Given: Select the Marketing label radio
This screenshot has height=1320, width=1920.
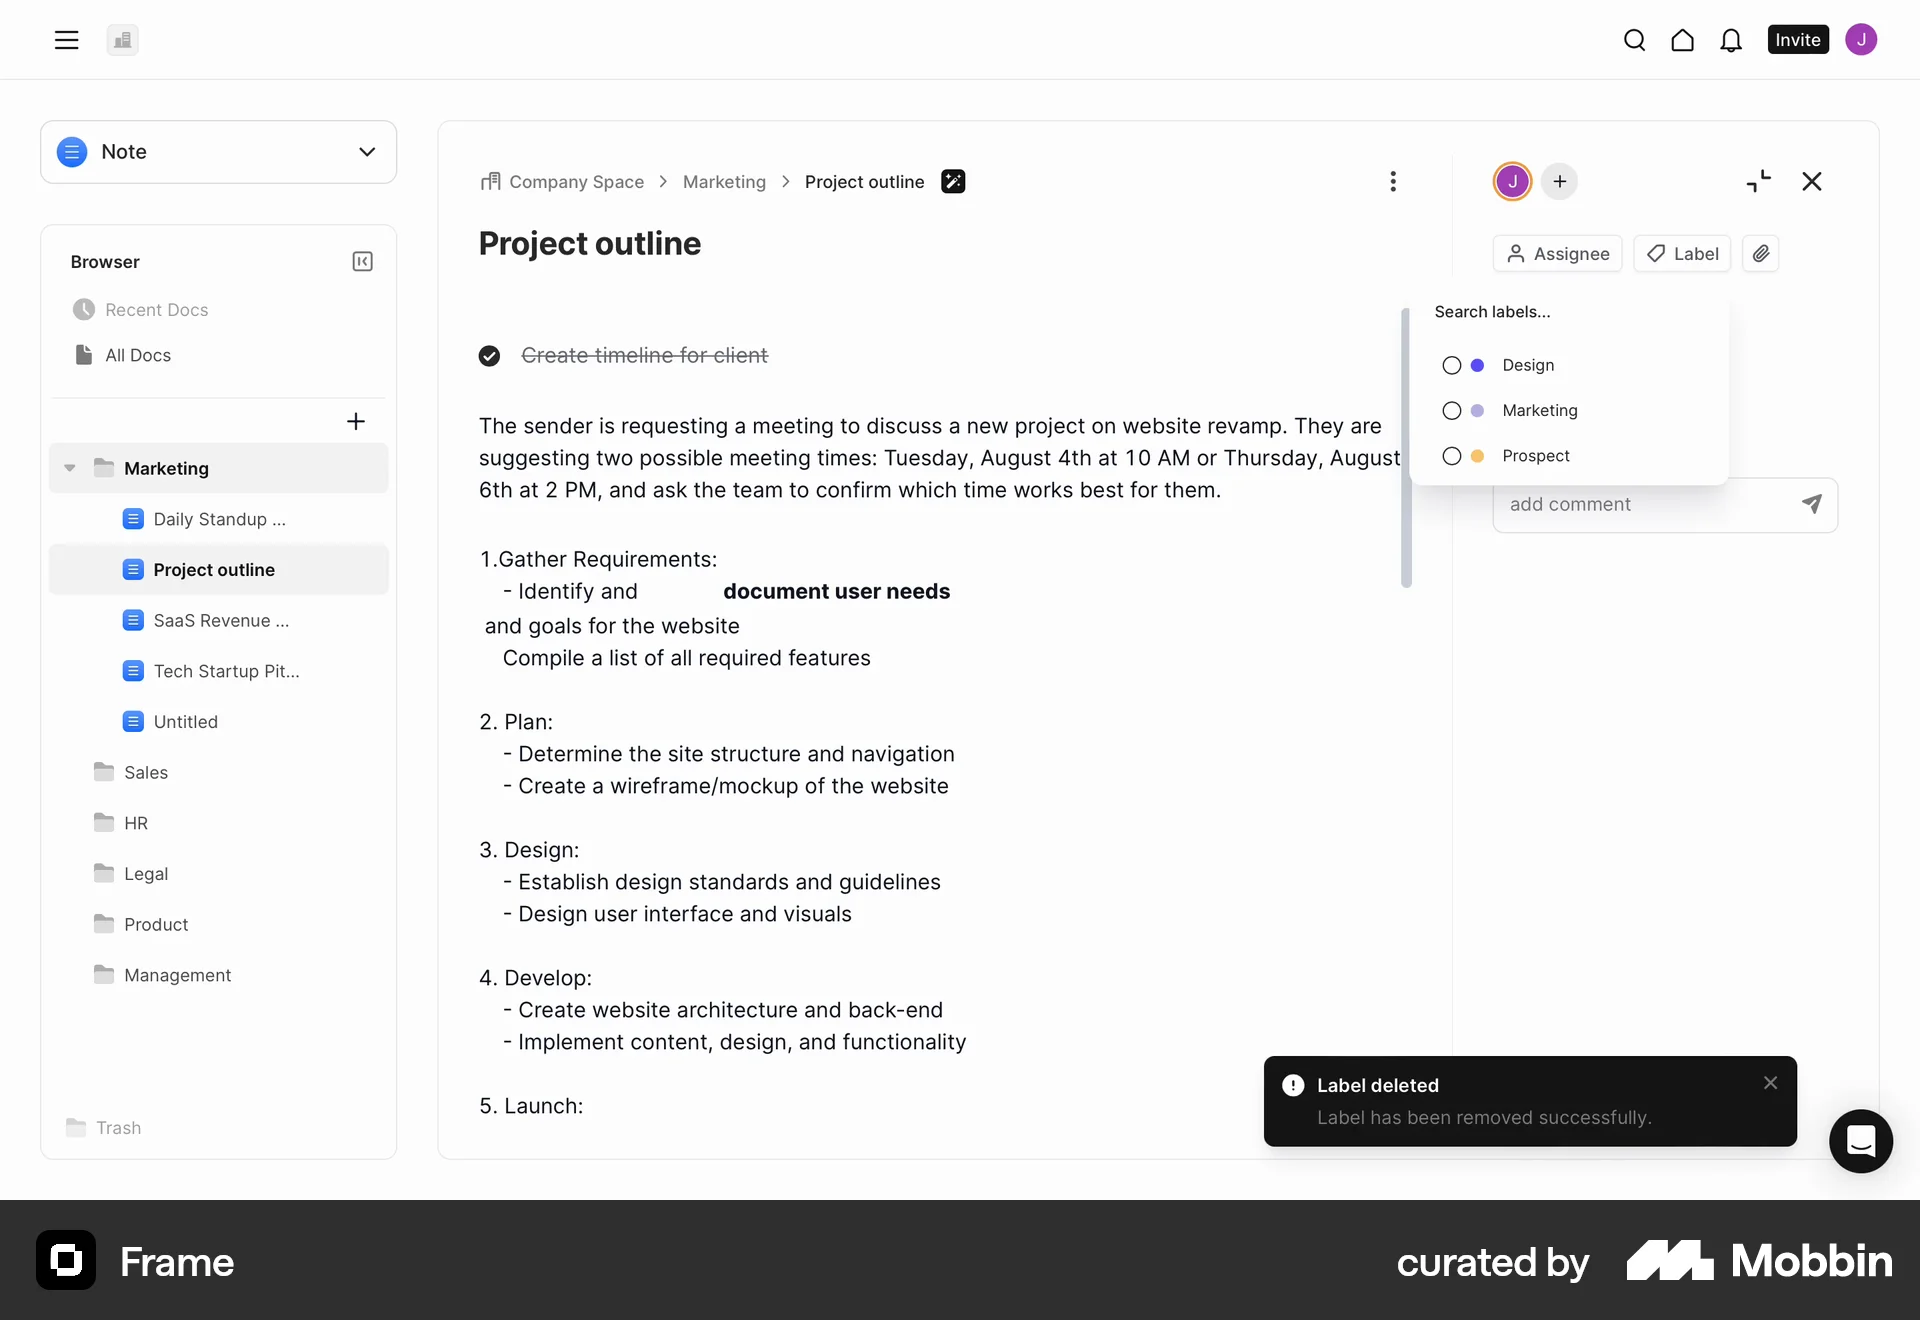Looking at the screenshot, I should pos(1452,411).
